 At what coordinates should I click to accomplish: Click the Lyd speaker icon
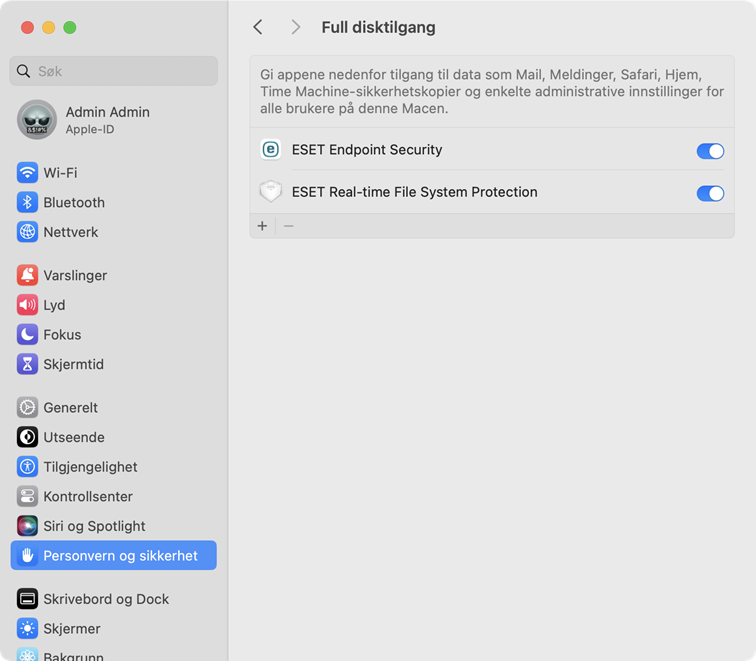click(x=27, y=305)
